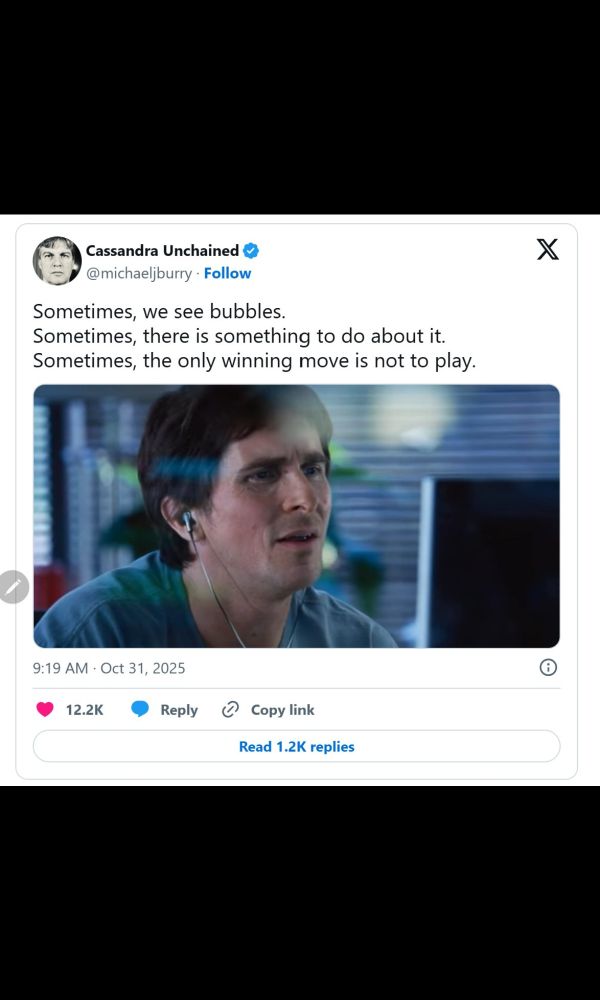The image size is (600, 1000).
Task: Click the 12.2K likes count
Action: [x=84, y=710]
